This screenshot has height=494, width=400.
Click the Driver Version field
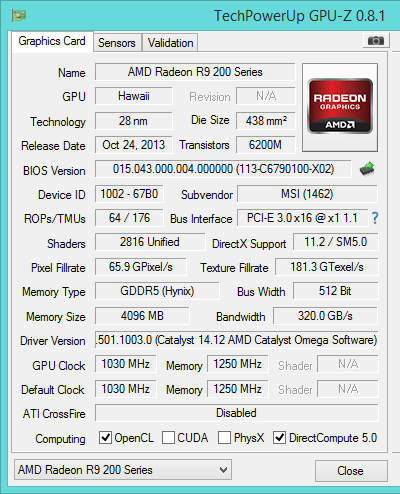coord(237,340)
